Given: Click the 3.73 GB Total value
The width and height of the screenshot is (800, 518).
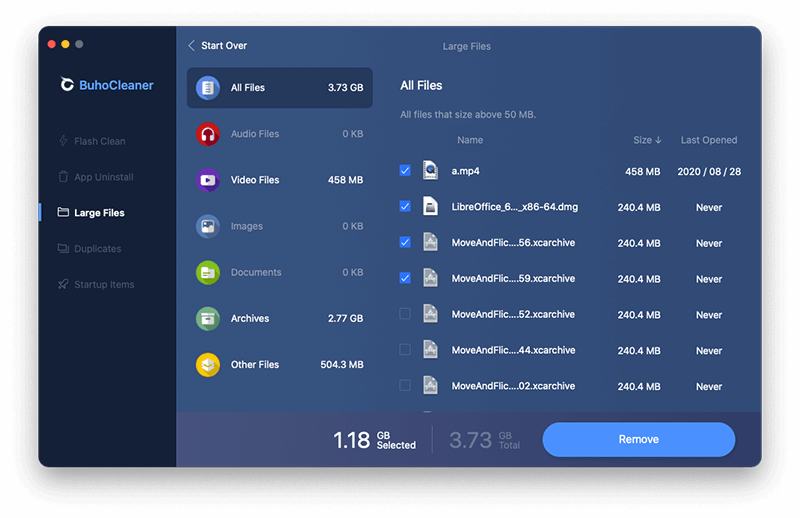Looking at the screenshot, I should pyautogui.click(x=485, y=440).
